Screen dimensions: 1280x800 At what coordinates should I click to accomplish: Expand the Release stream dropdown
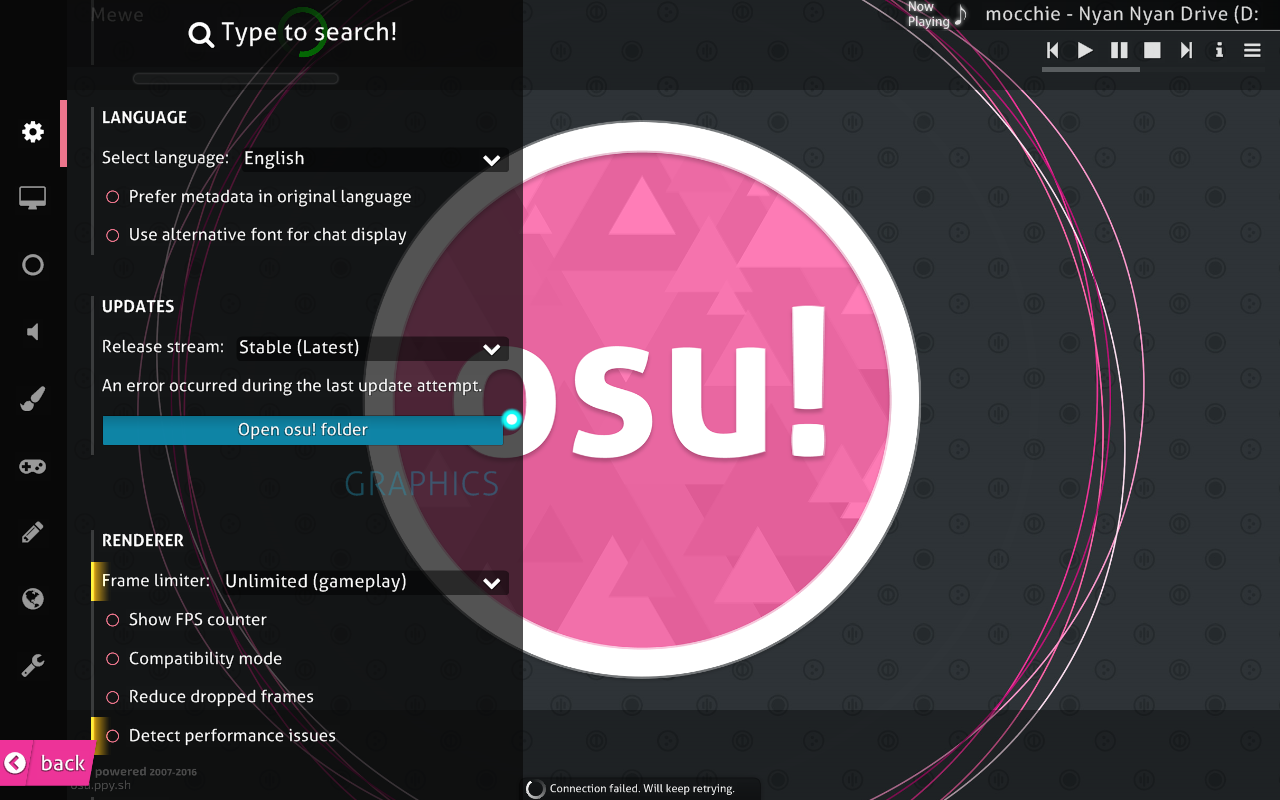(x=372, y=348)
